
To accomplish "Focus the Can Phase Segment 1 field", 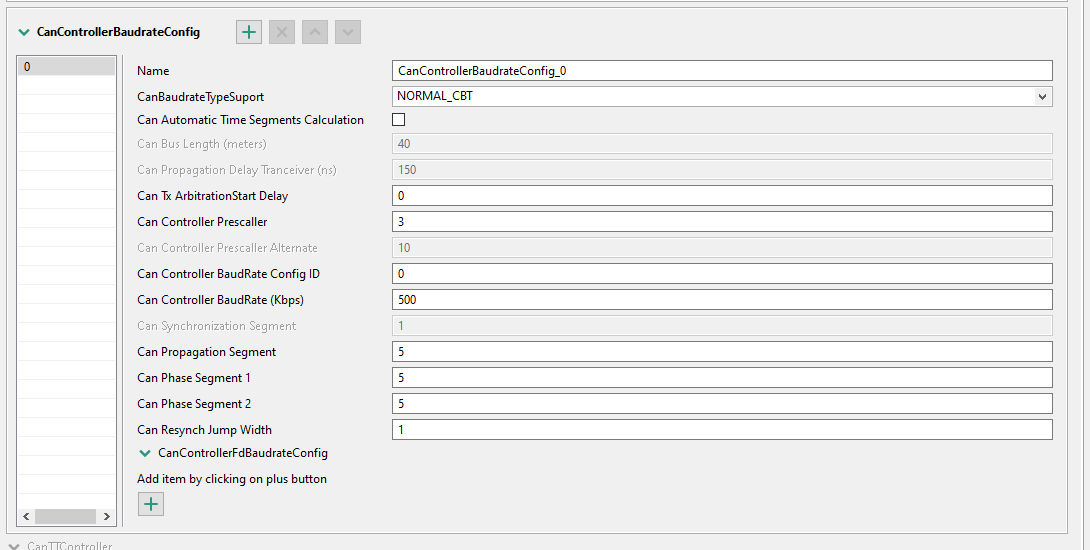I will point(722,378).
